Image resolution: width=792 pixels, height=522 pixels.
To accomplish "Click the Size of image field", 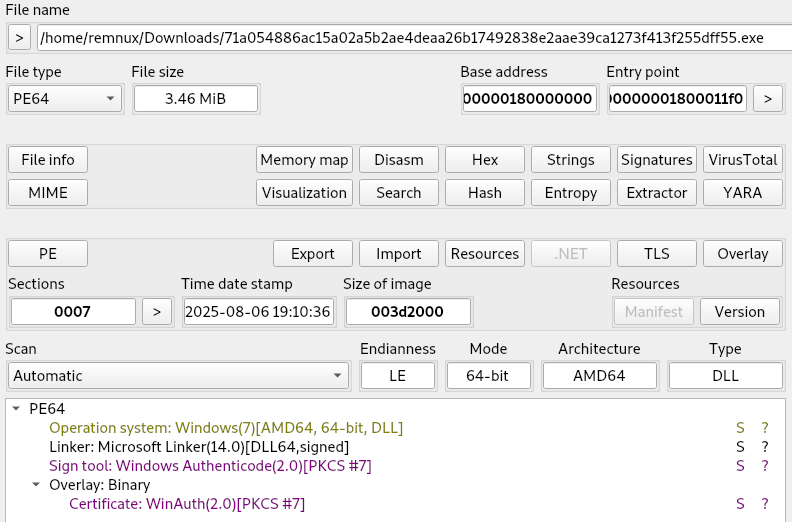I will [x=408, y=311].
